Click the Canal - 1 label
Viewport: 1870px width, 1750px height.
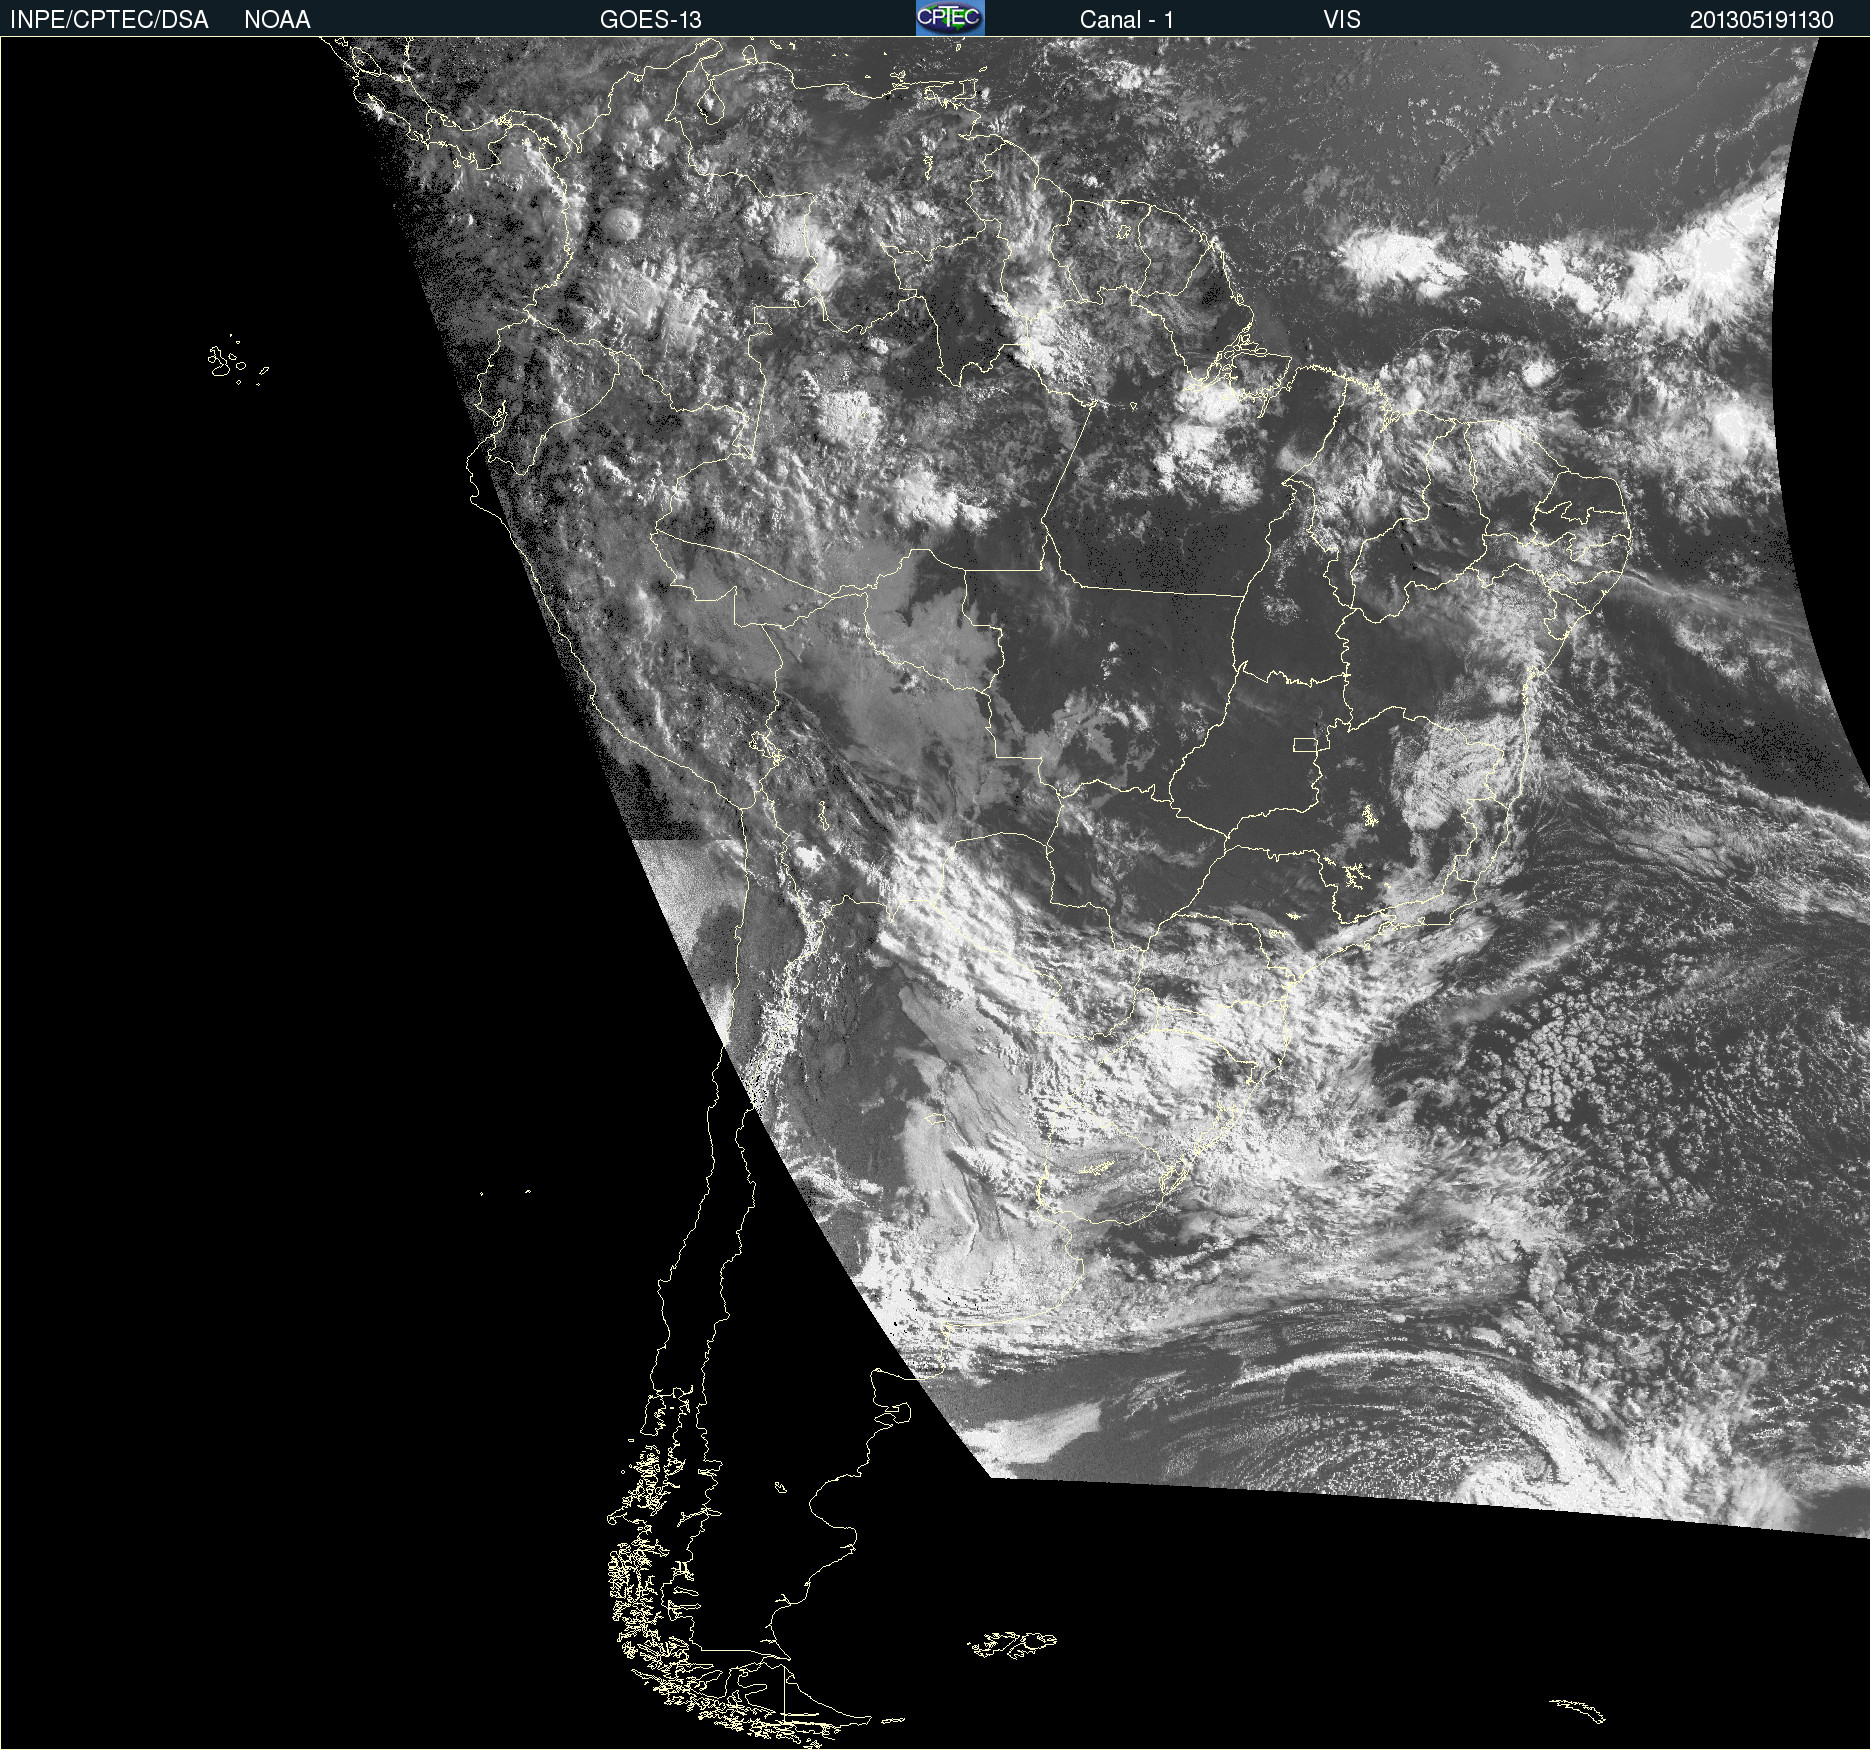point(1127,20)
